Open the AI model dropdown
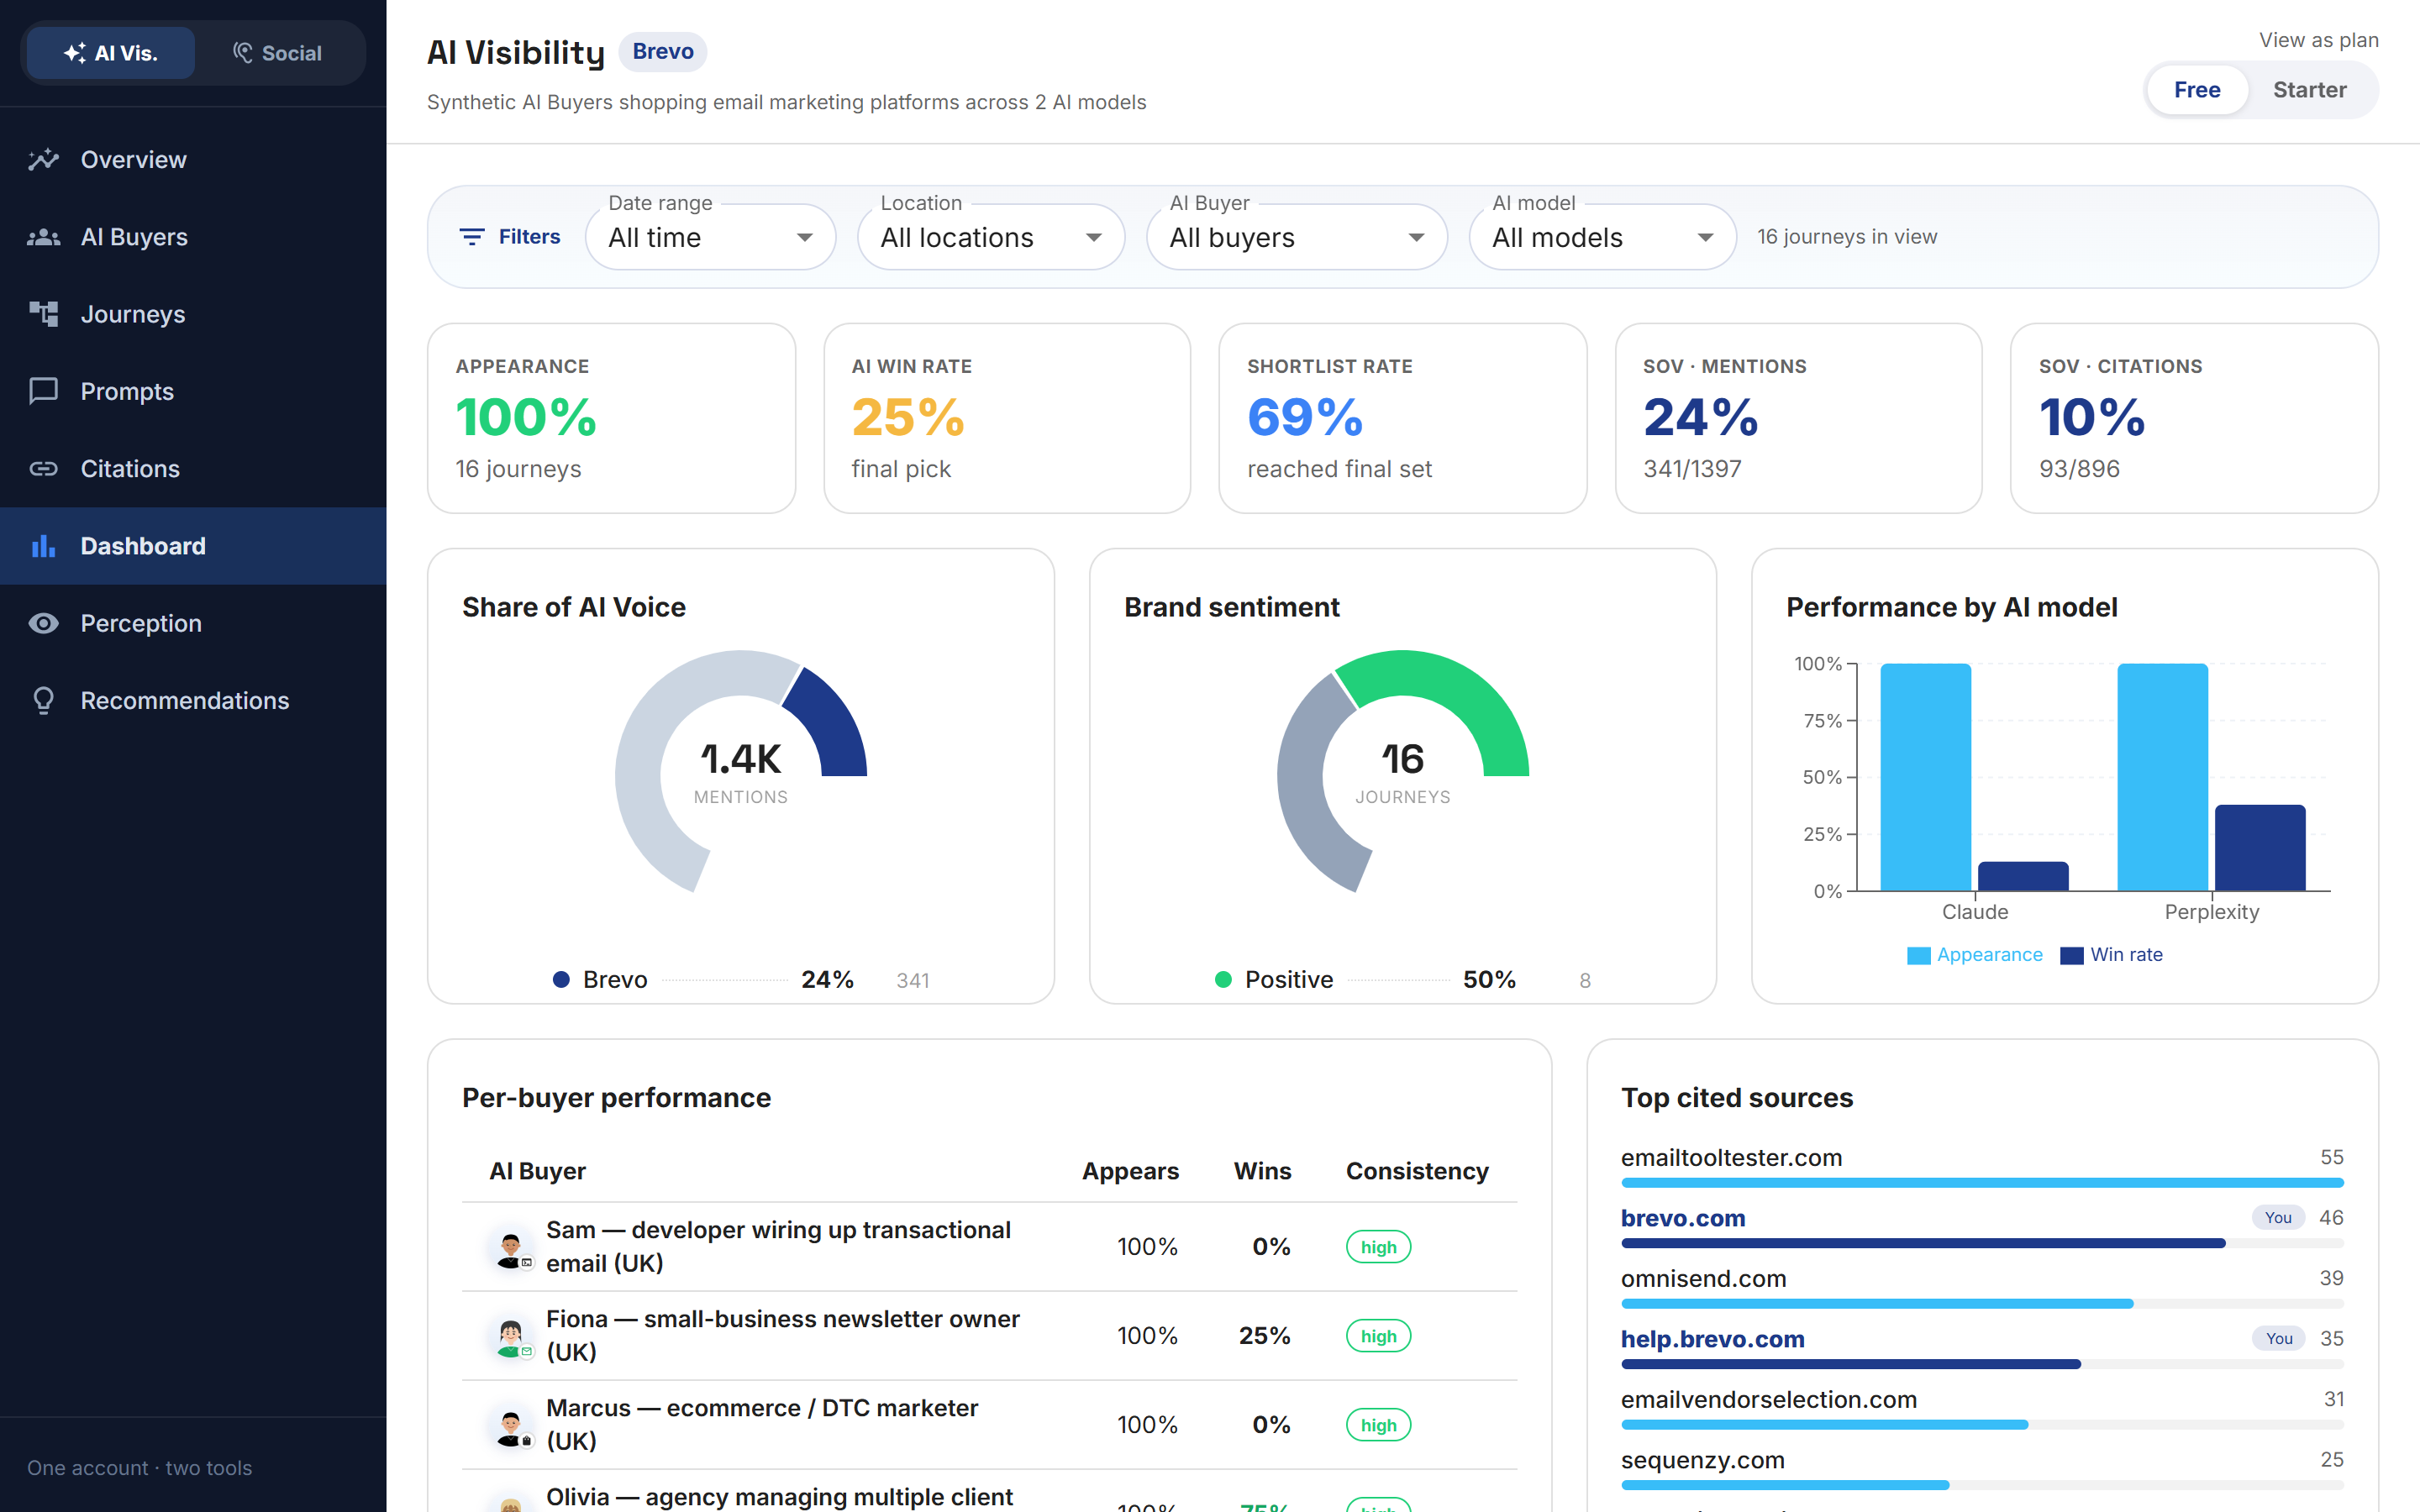Viewport: 2420px width, 1512px height. (x=1603, y=237)
